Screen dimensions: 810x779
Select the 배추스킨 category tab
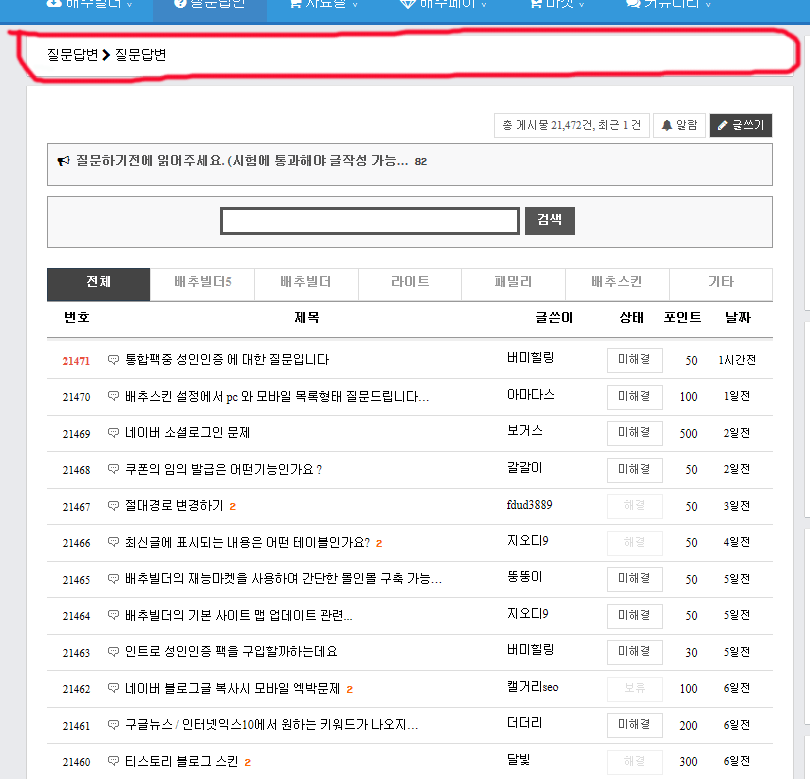point(617,284)
